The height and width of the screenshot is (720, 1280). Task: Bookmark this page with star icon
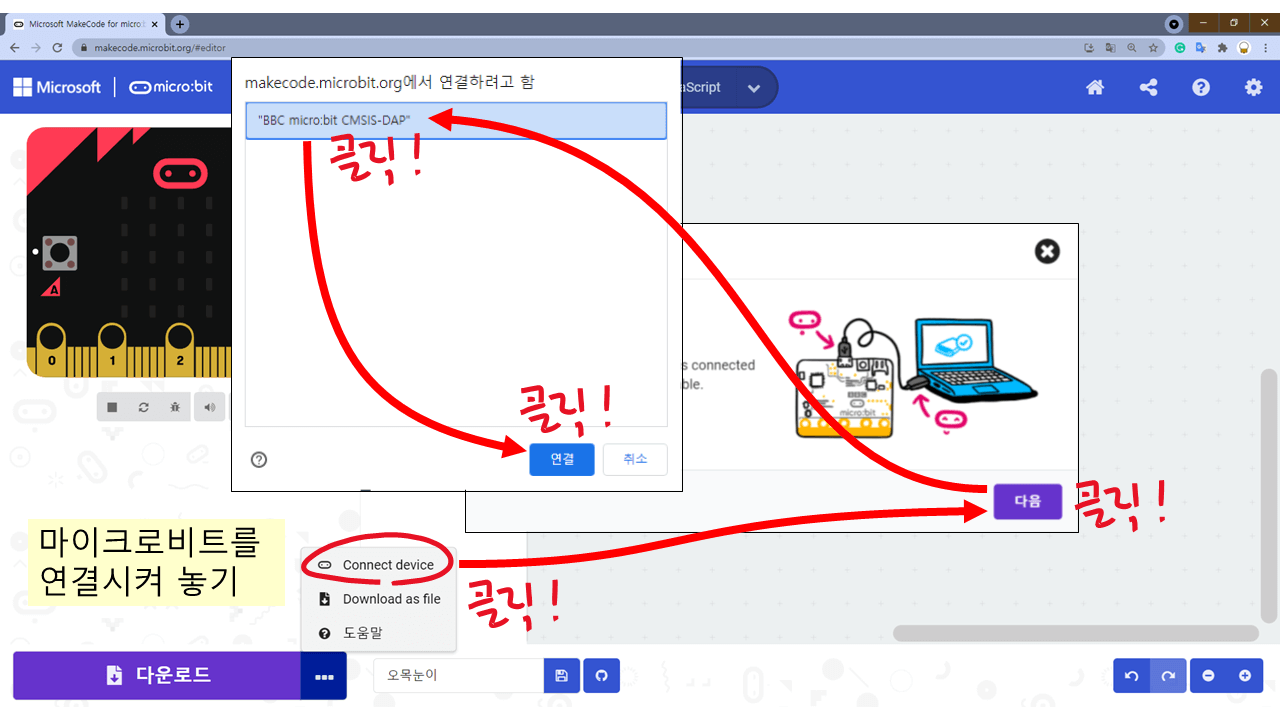coord(1153,47)
